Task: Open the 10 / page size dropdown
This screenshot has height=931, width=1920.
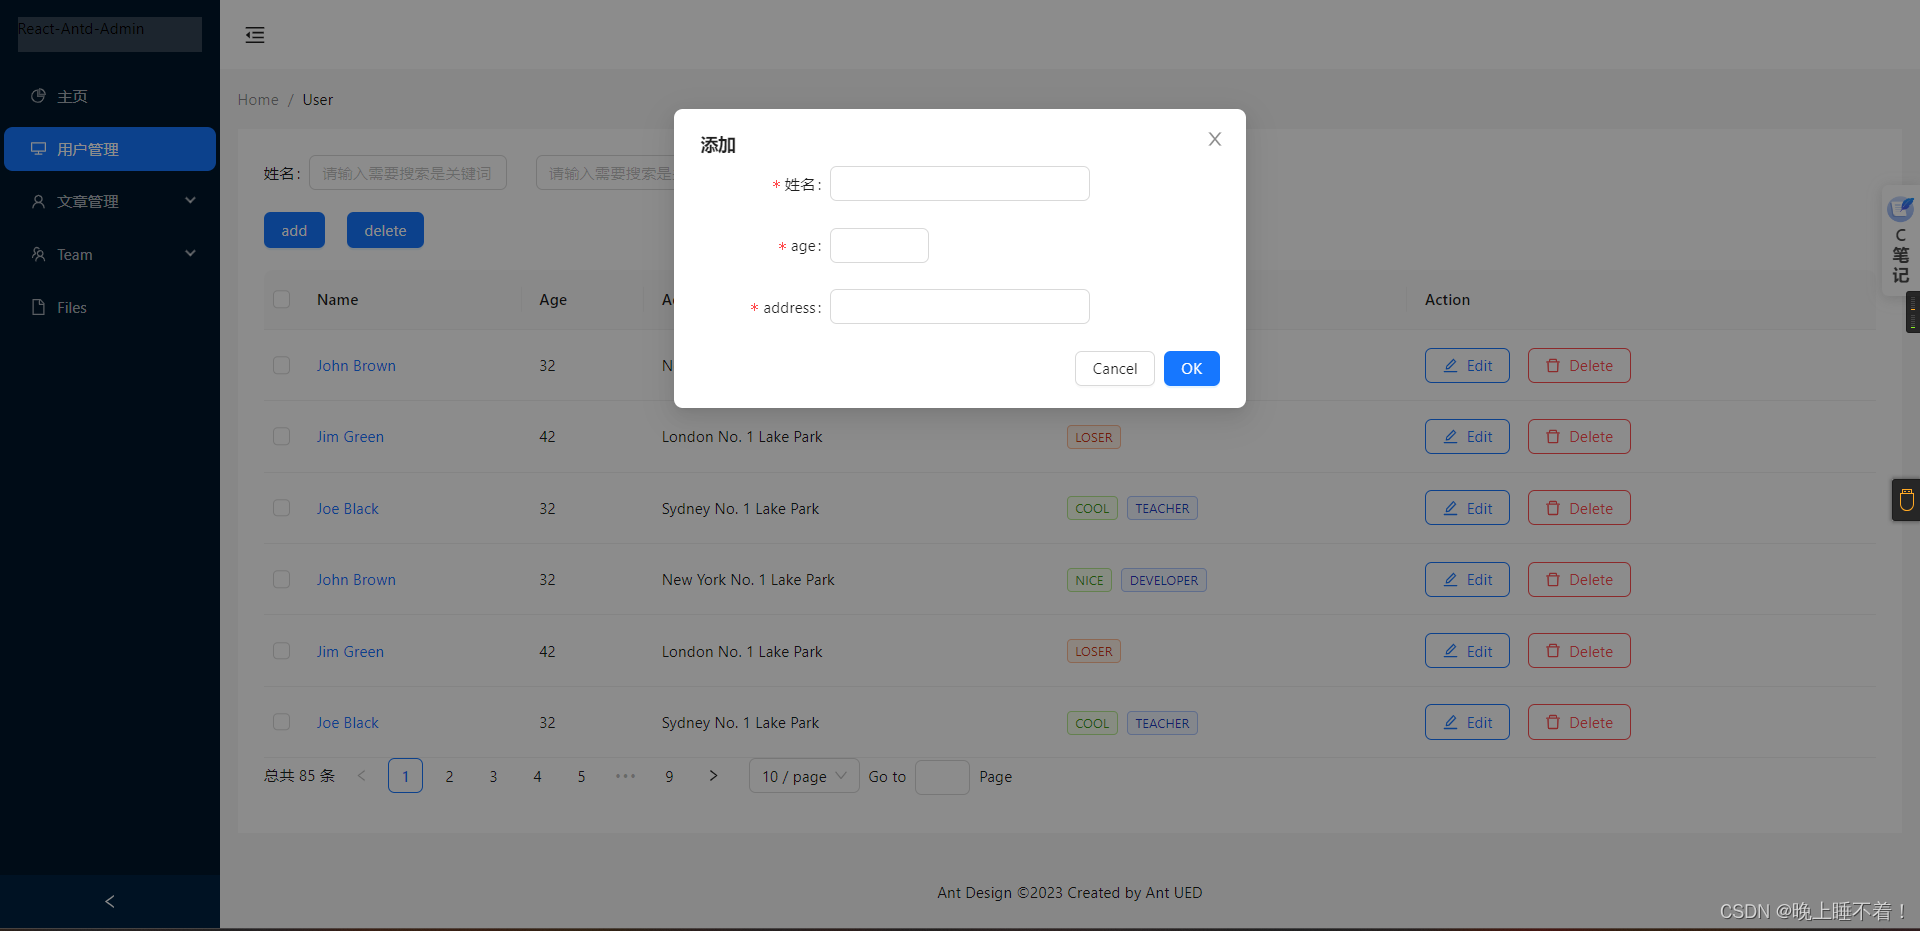Action: point(803,776)
